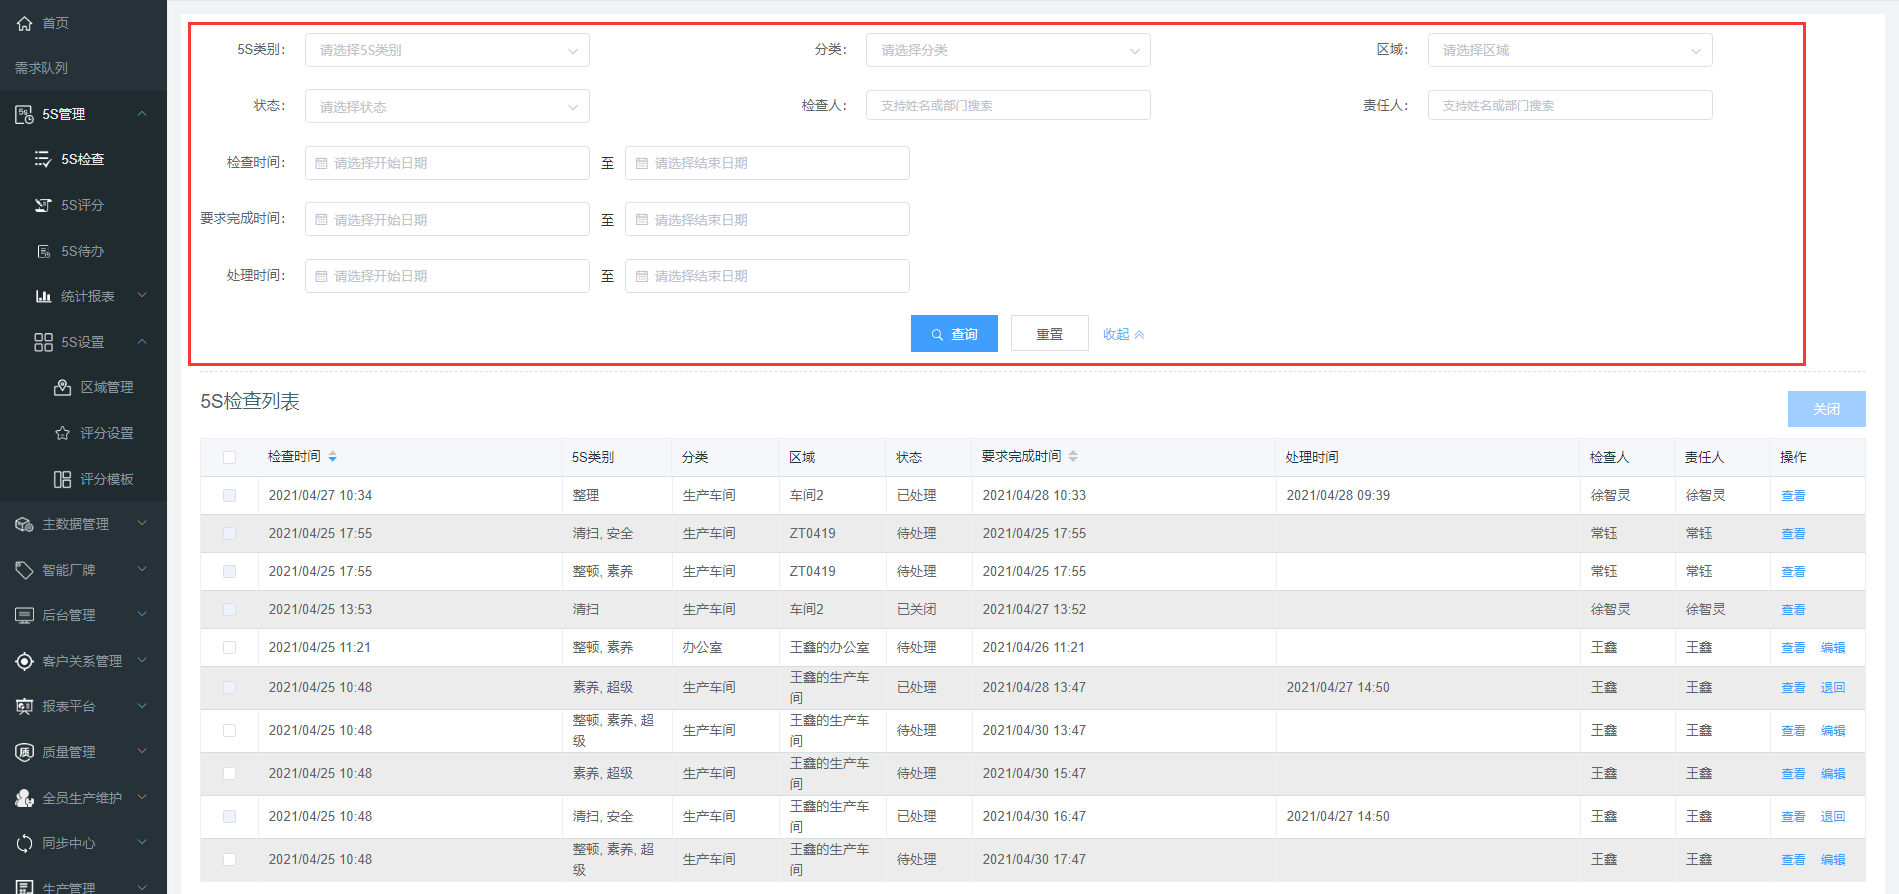Open 需求队列 in the sidebar
Image resolution: width=1899 pixels, height=894 pixels.
(x=42, y=68)
